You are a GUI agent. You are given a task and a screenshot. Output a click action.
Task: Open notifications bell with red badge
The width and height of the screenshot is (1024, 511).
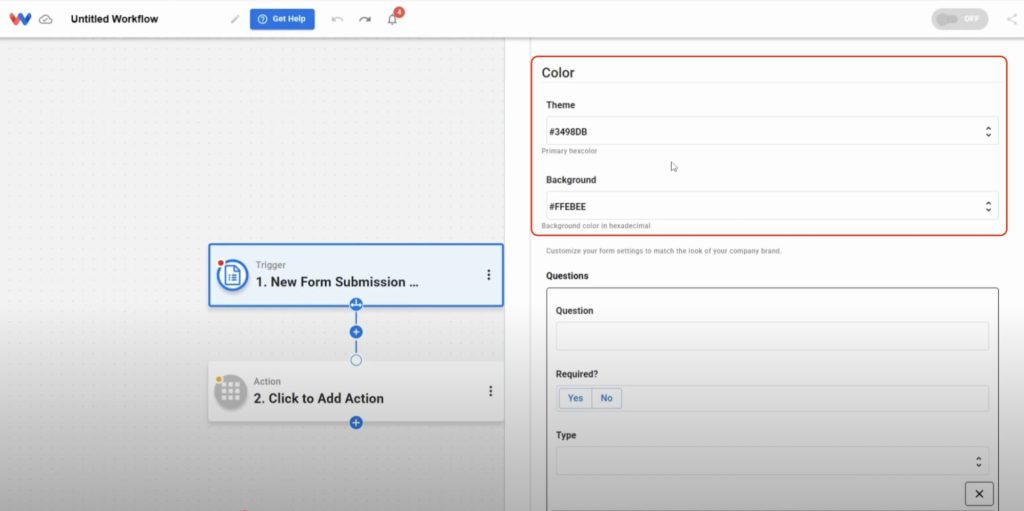(393, 18)
